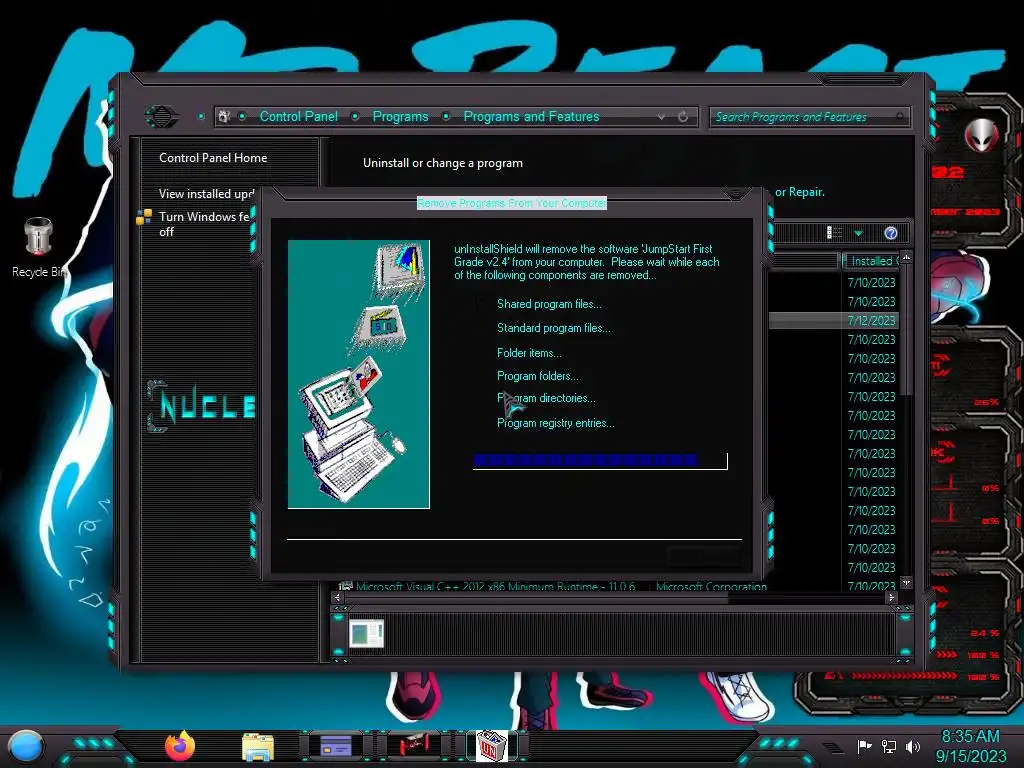Click the change view list icon
Screen dimensions: 1024x768
click(834, 232)
